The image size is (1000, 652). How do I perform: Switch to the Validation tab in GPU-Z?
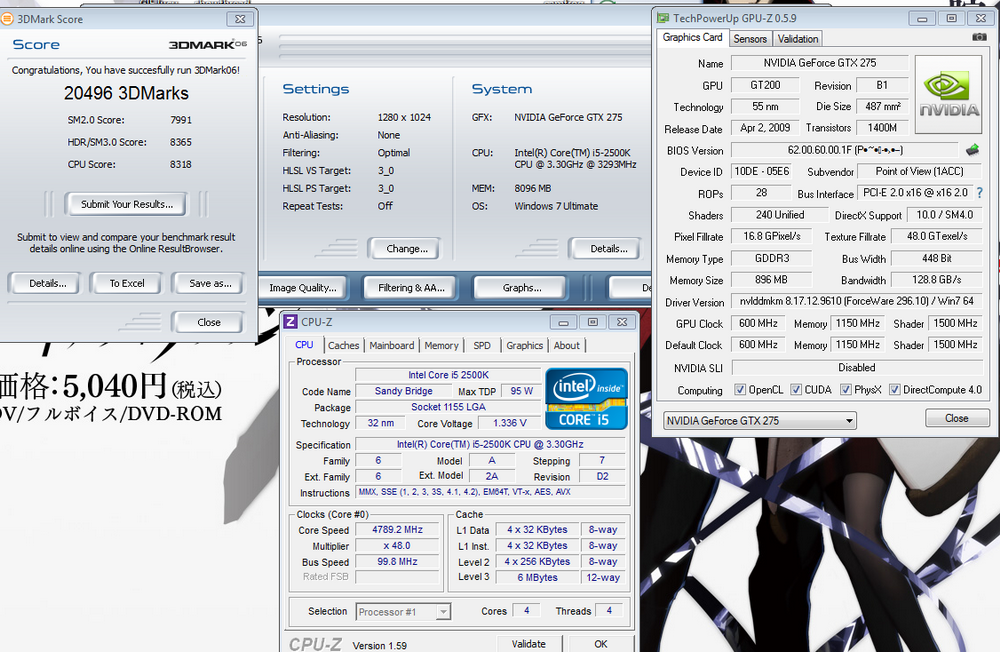[x=797, y=39]
